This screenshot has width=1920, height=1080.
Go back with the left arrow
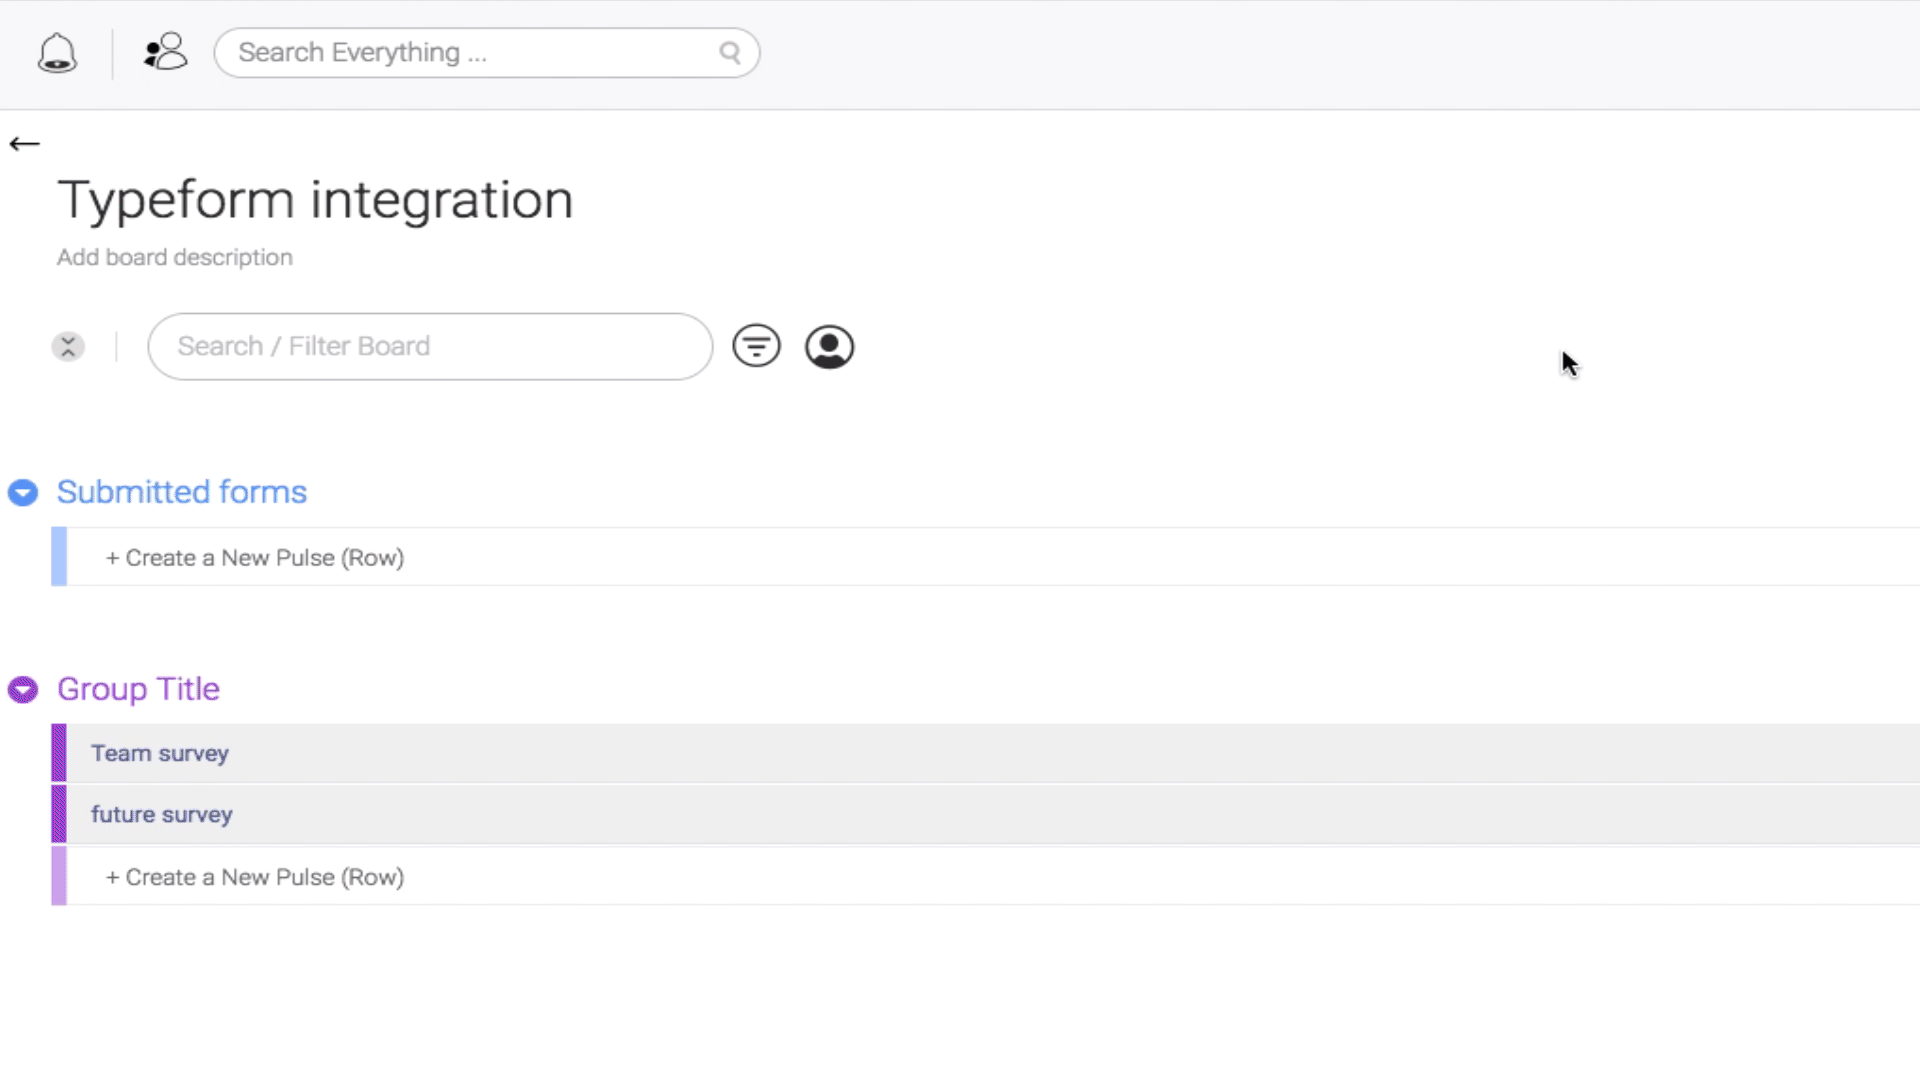click(x=24, y=144)
